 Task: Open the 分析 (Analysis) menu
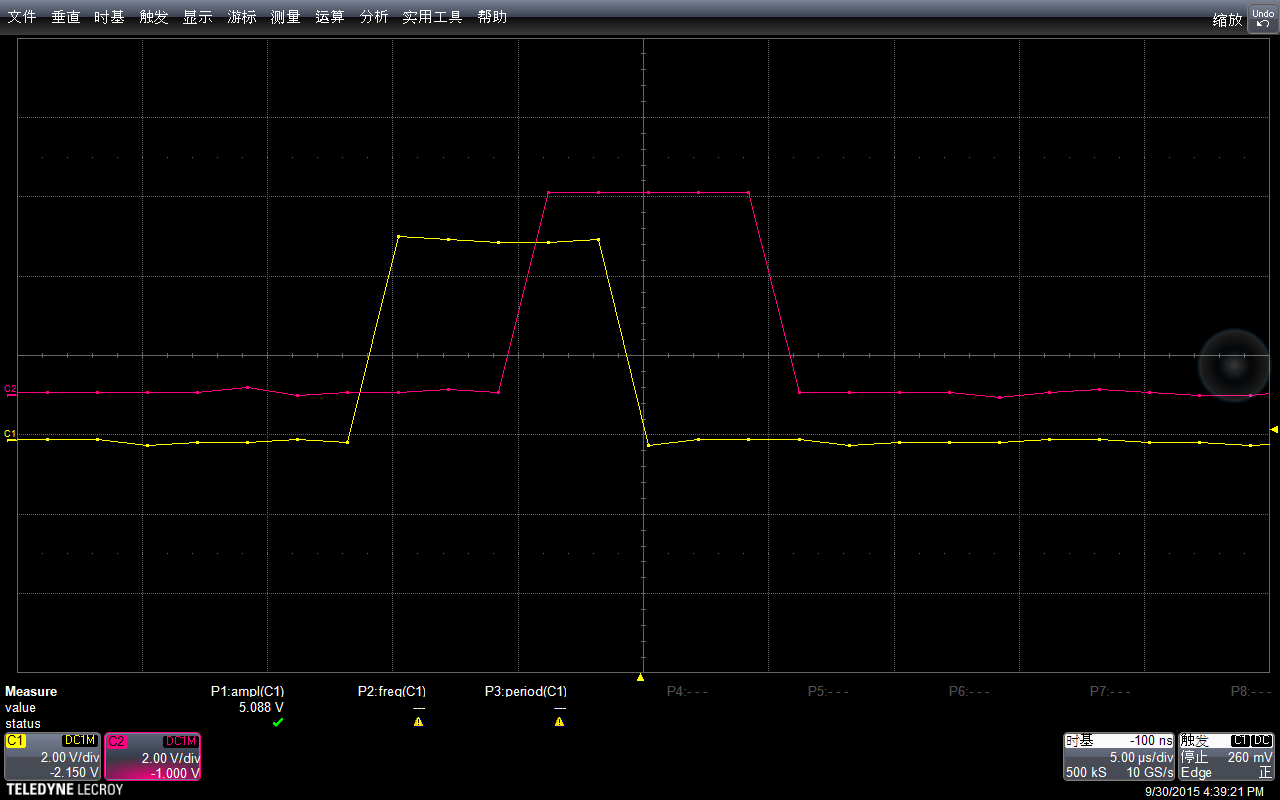point(374,17)
